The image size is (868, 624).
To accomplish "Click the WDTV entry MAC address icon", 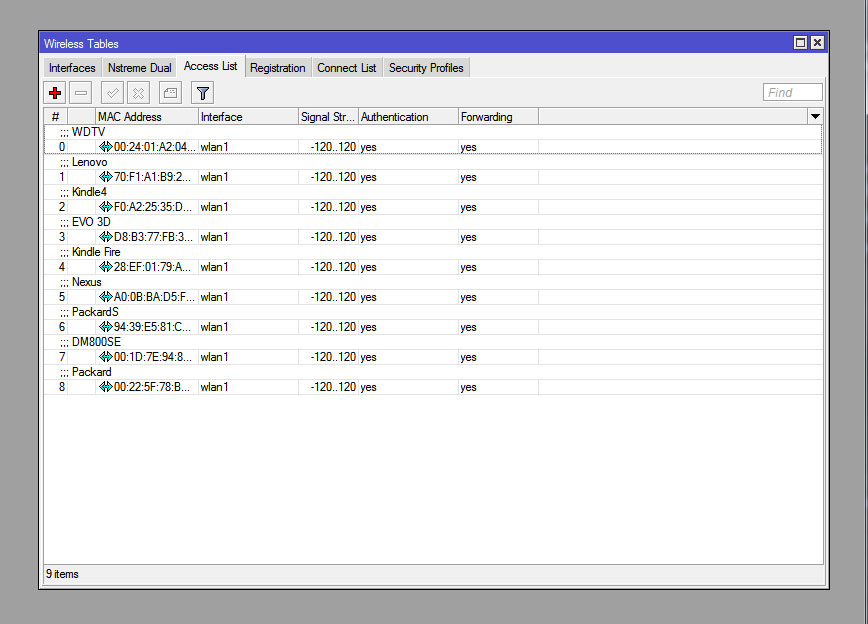I will pos(105,147).
